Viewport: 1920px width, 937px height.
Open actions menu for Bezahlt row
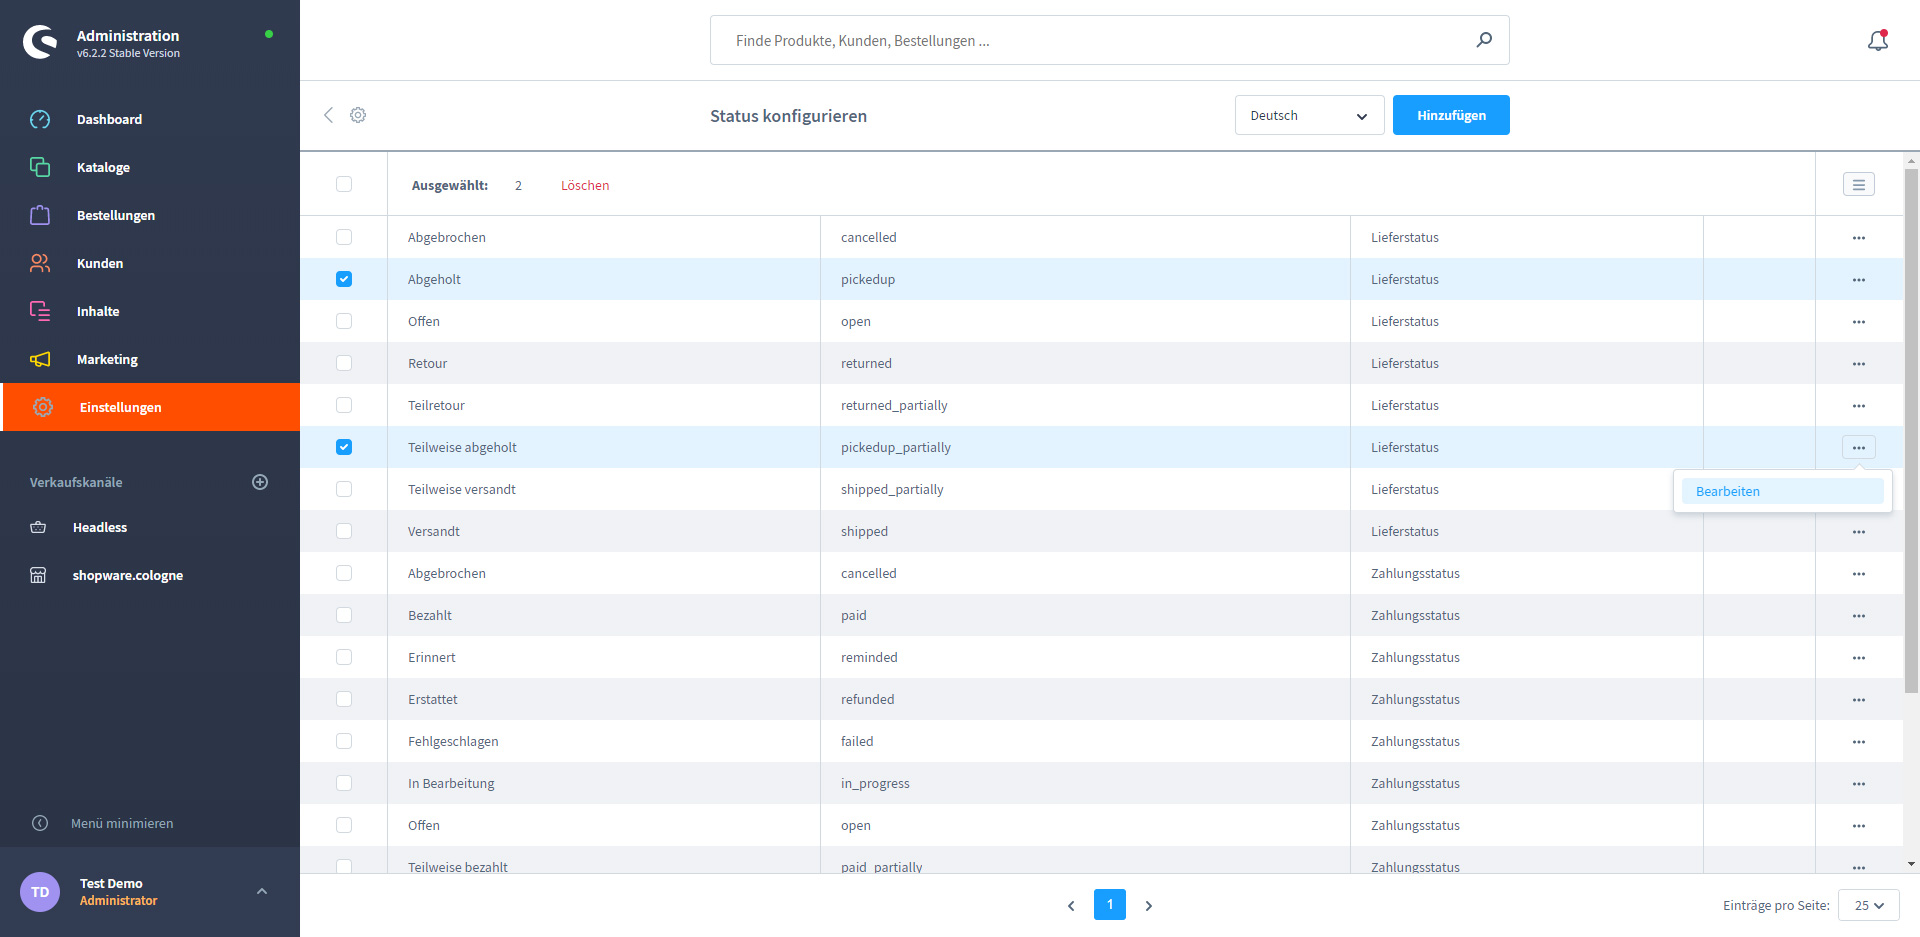(1859, 616)
